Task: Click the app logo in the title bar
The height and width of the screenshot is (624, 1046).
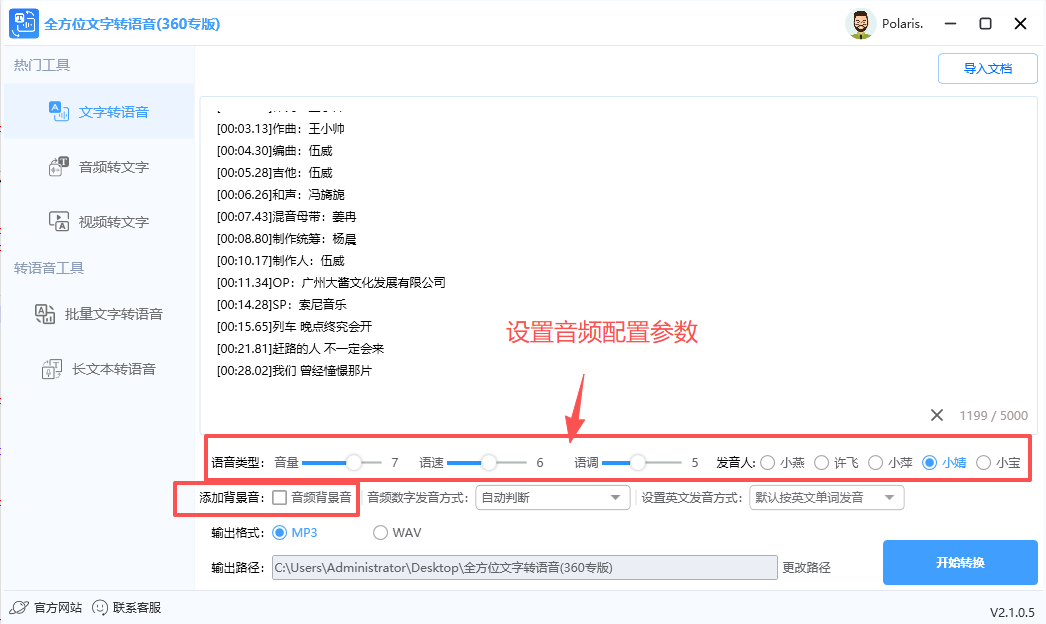Action: (23, 22)
